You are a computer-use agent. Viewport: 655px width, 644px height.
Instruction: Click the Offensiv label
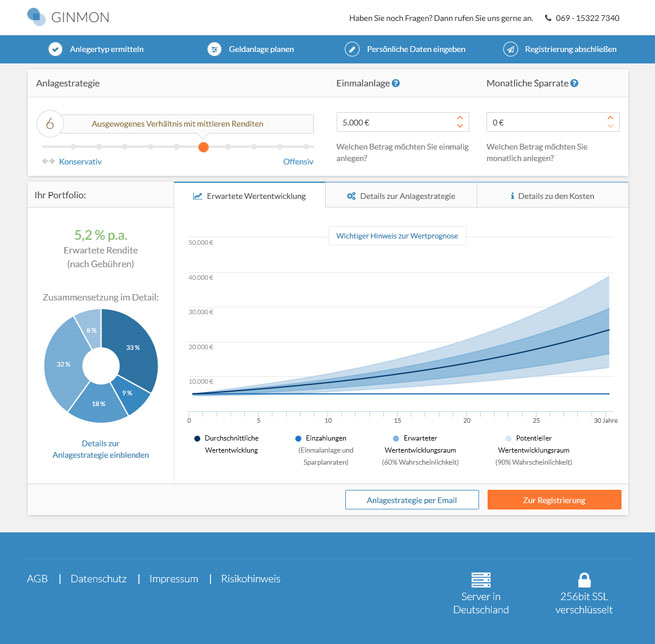click(x=298, y=162)
